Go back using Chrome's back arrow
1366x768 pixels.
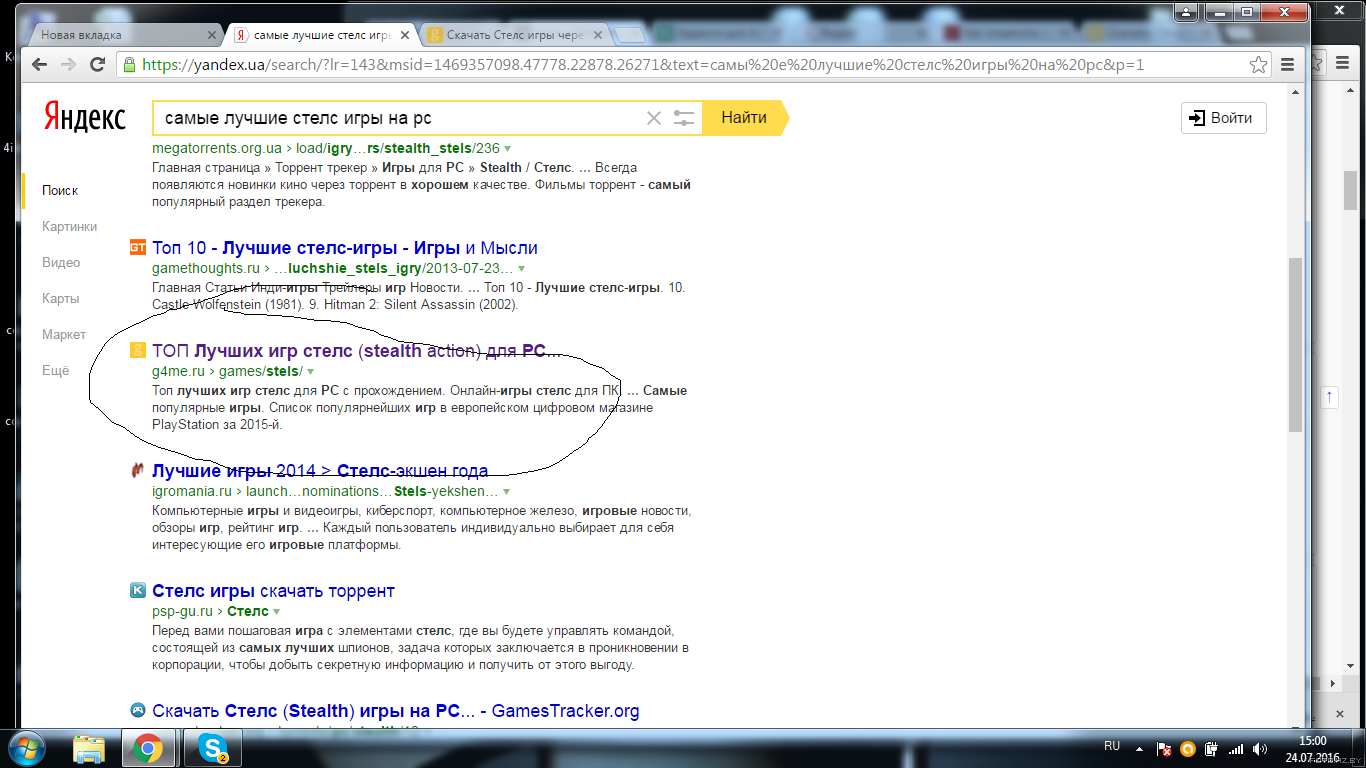pyautogui.click(x=39, y=65)
